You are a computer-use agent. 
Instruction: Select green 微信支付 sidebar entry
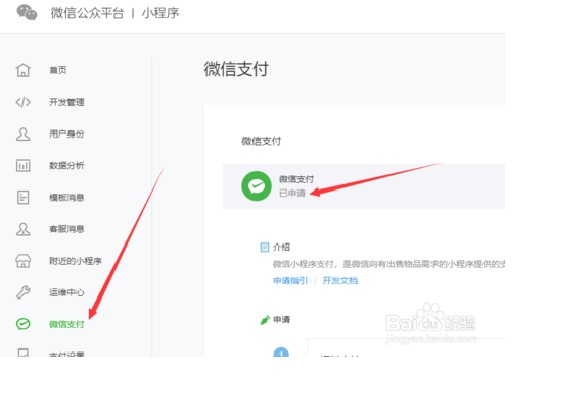67,324
